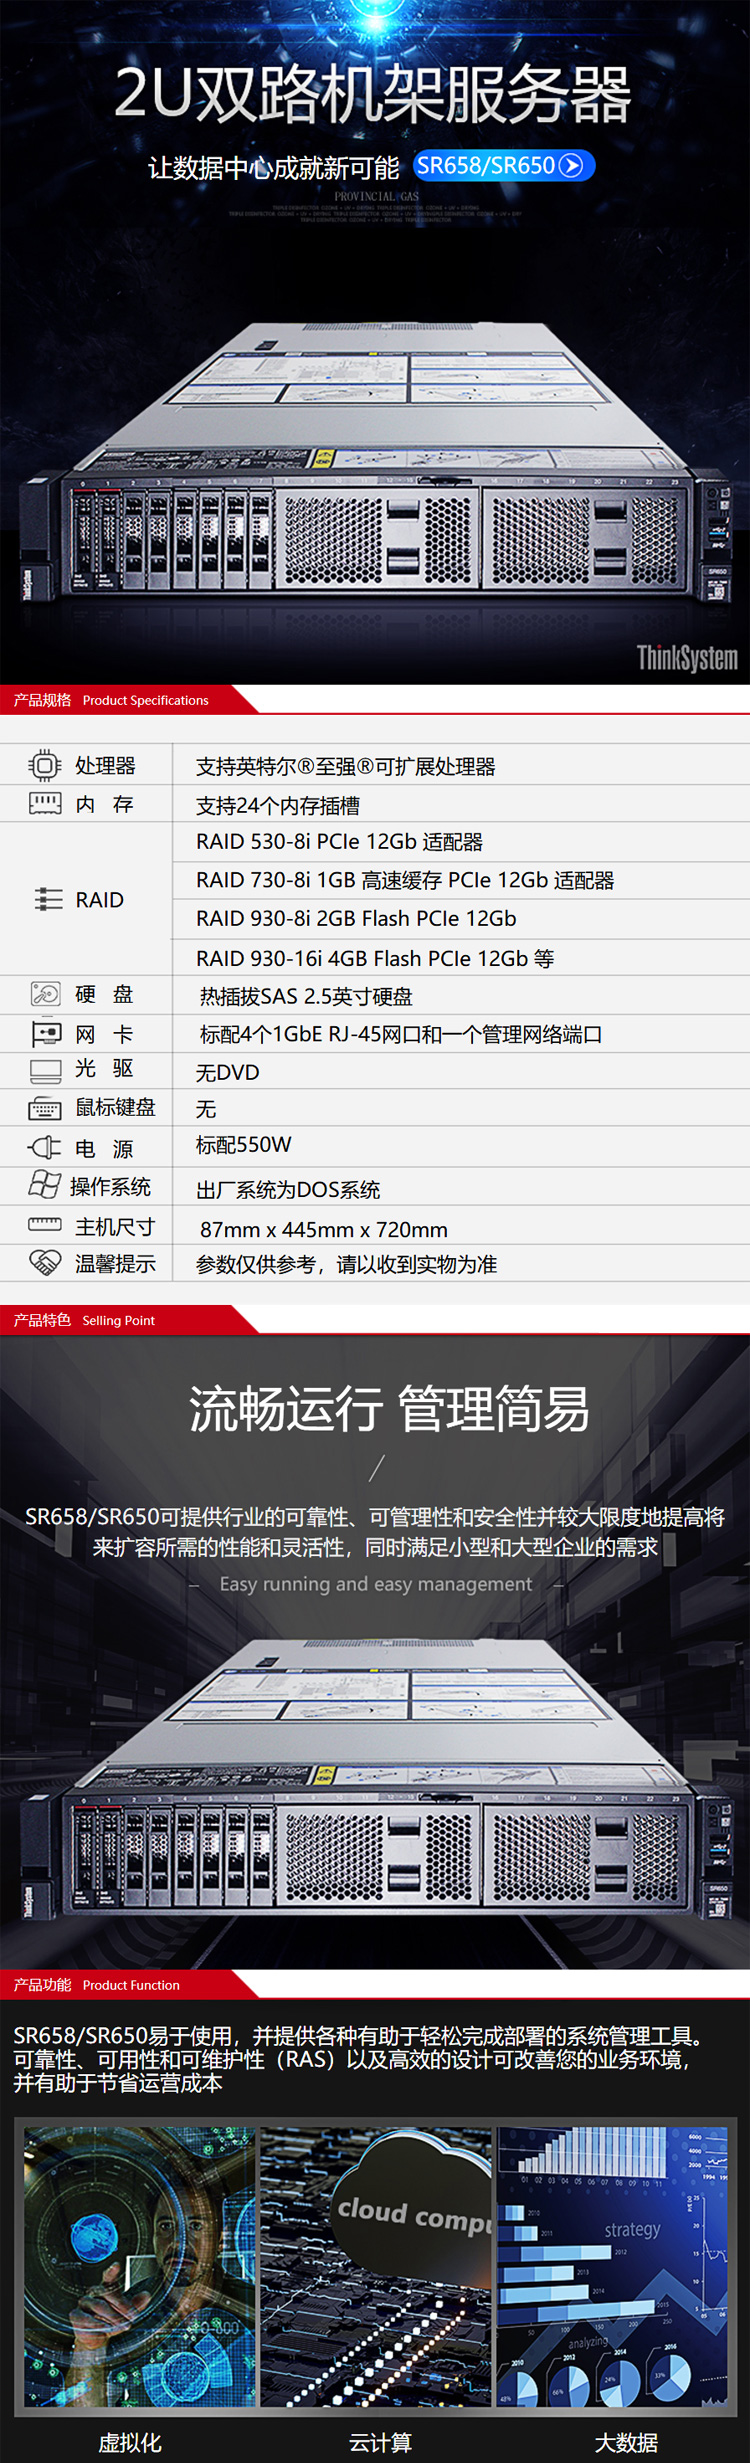Click the SR658/SR650 blue pill button

[504, 165]
